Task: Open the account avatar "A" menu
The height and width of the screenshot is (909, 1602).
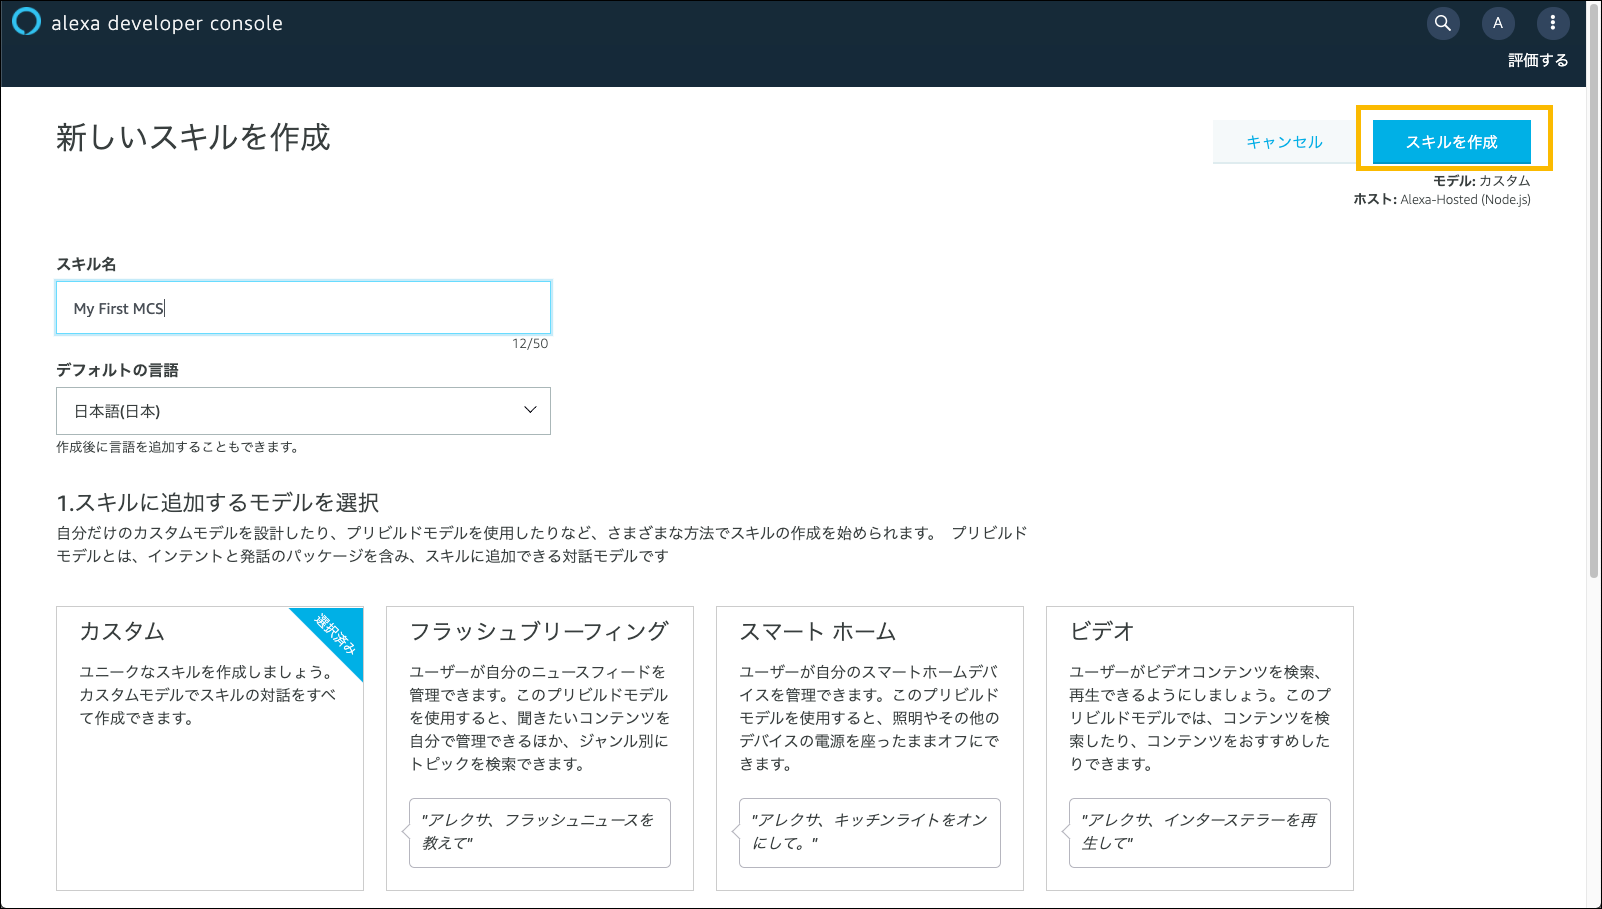Action: click(x=1497, y=23)
